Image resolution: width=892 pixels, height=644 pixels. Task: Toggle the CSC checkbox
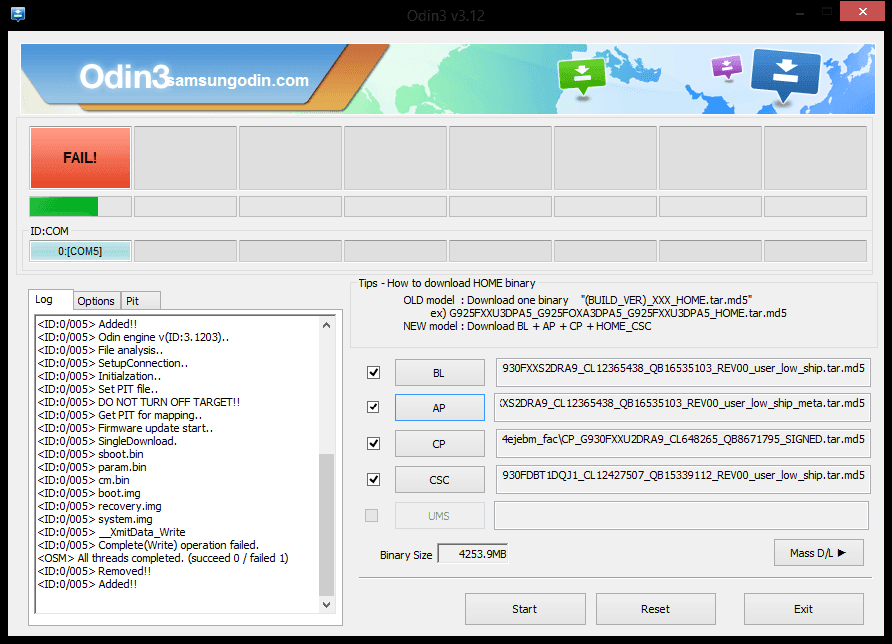tap(373, 480)
